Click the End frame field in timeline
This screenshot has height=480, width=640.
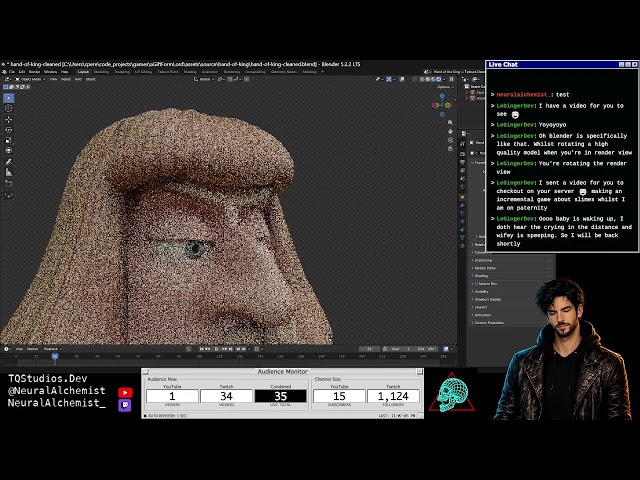tap(426, 349)
